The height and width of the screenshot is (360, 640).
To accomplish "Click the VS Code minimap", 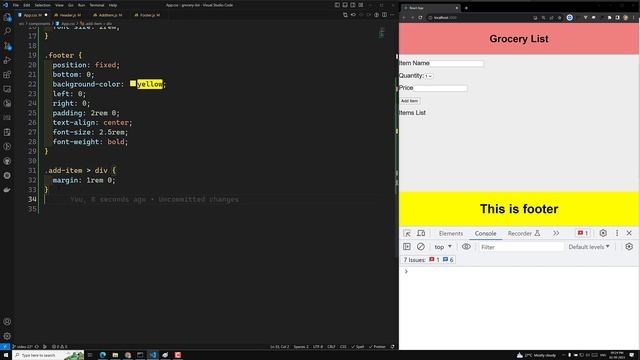I will (382, 33).
